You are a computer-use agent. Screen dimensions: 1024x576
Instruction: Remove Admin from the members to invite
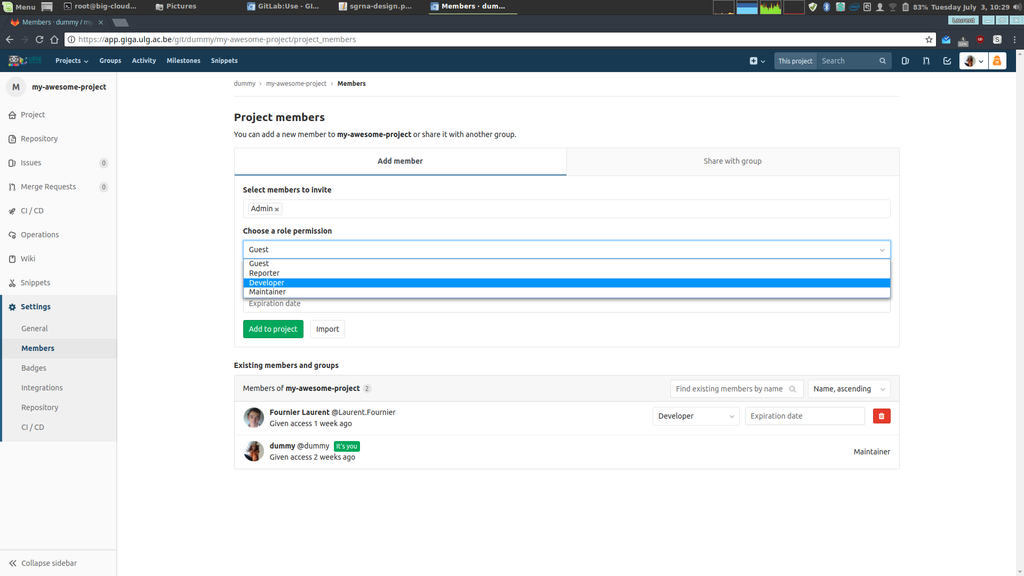click(277, 210)
